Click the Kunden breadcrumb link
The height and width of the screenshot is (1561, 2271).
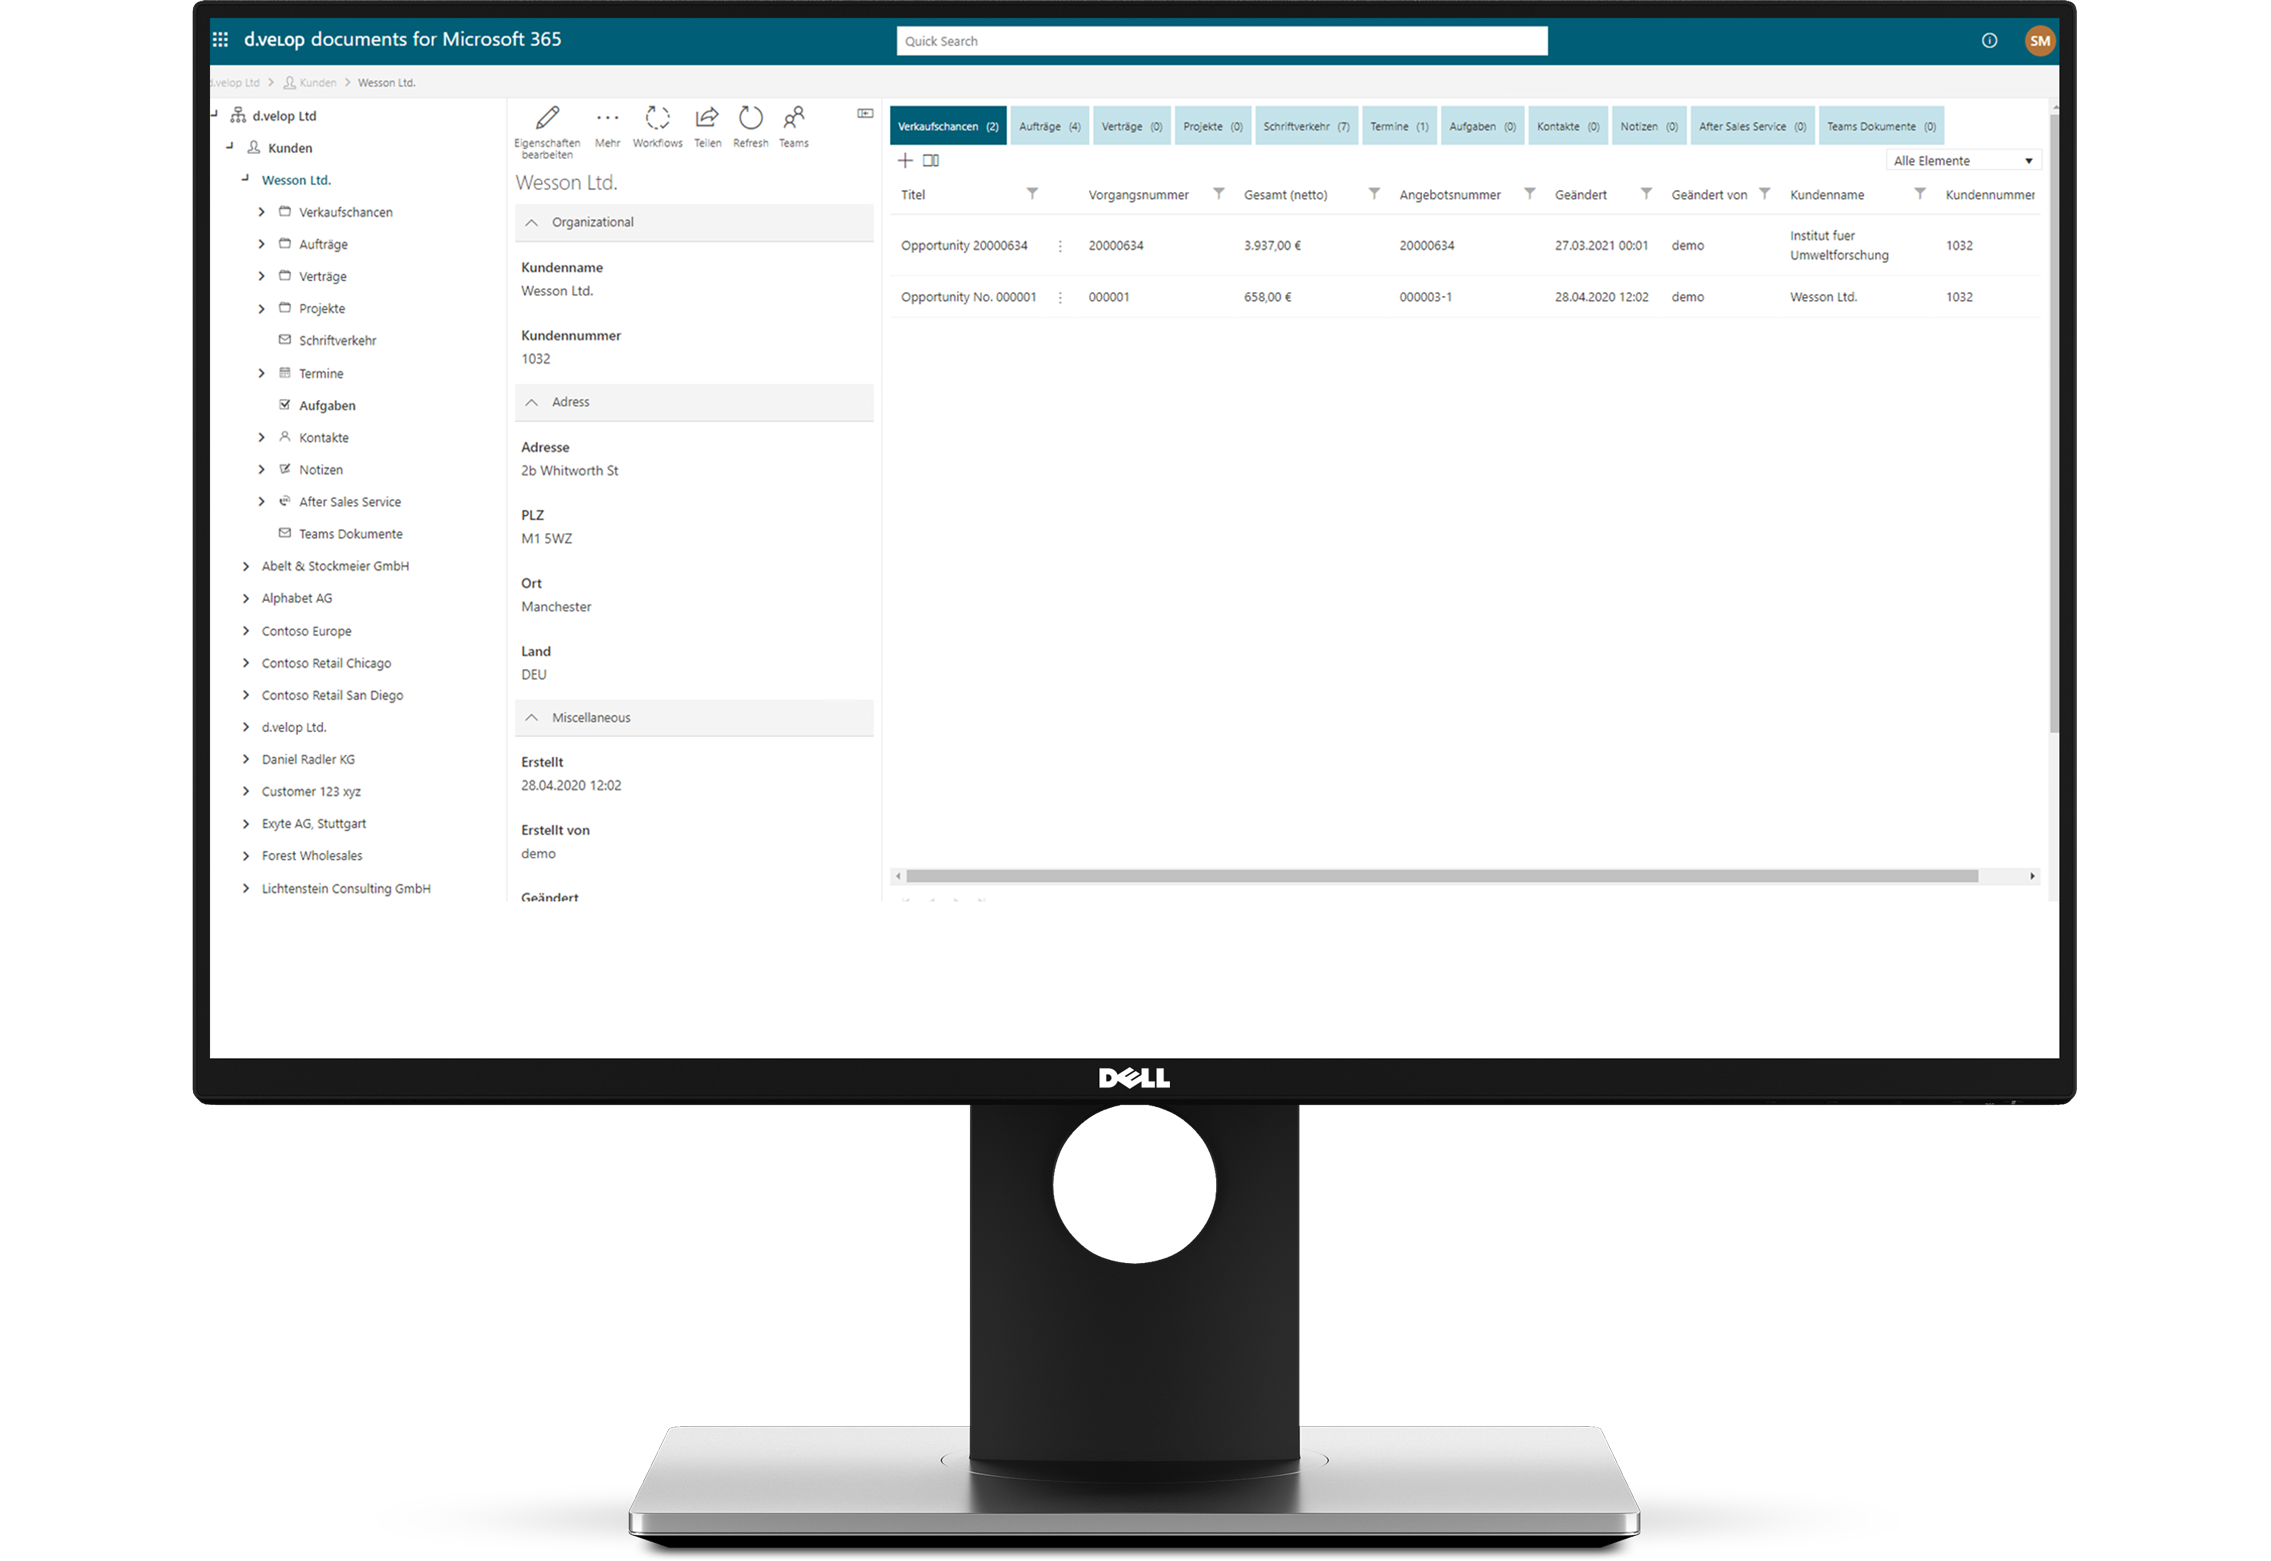point(318,83)
